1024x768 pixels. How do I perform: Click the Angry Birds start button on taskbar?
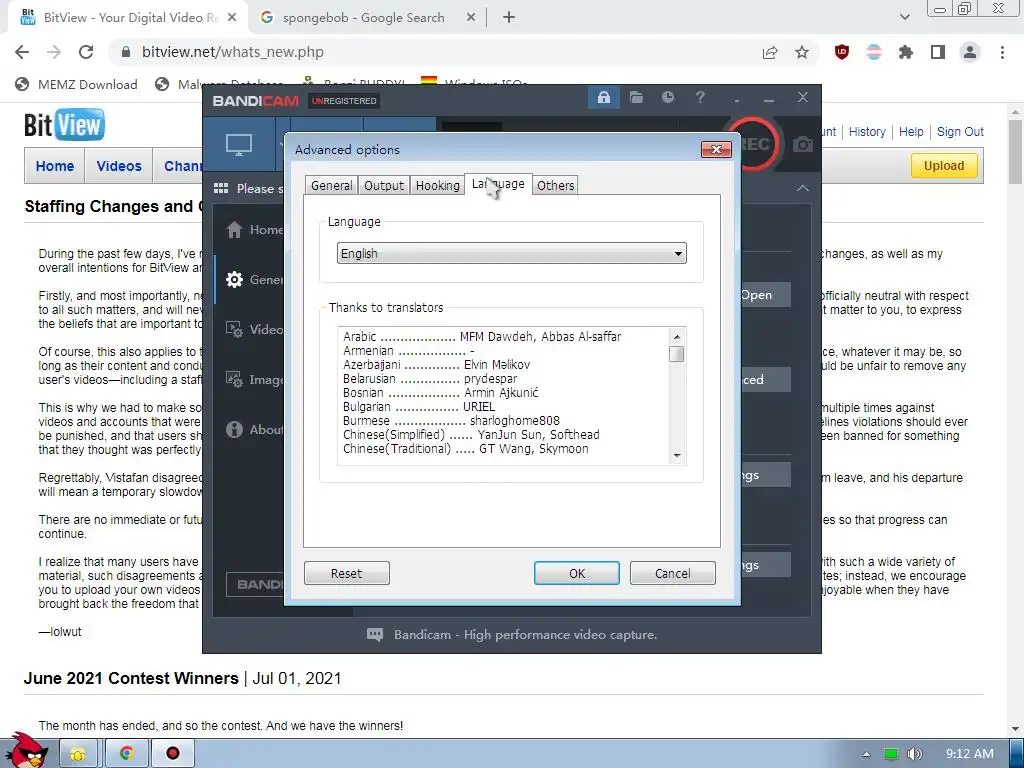(x=26, y=751)
